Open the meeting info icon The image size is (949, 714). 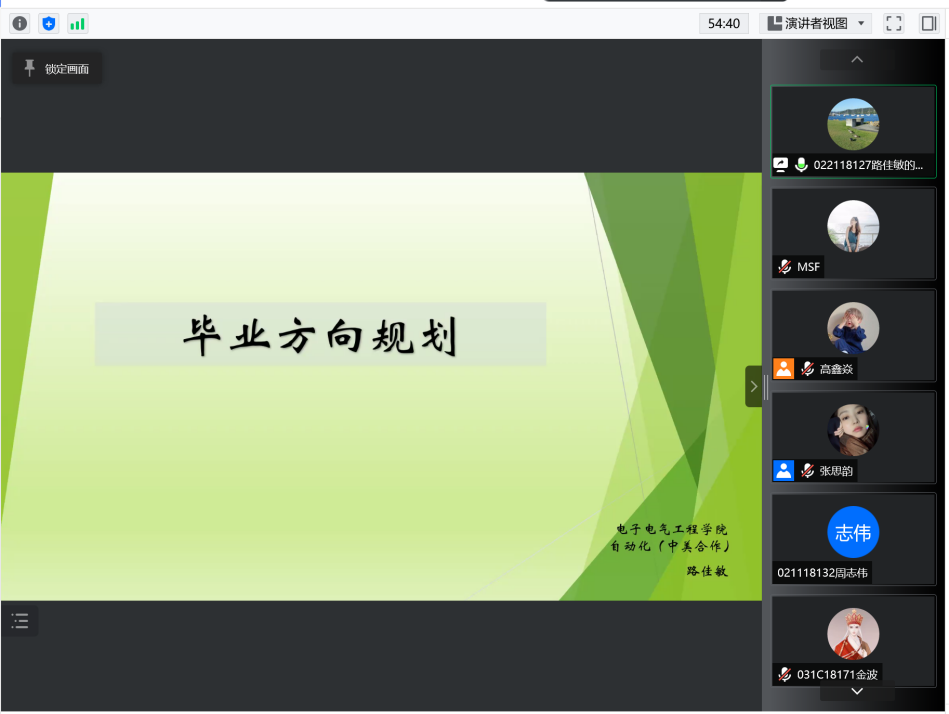(x=20, y=23)
